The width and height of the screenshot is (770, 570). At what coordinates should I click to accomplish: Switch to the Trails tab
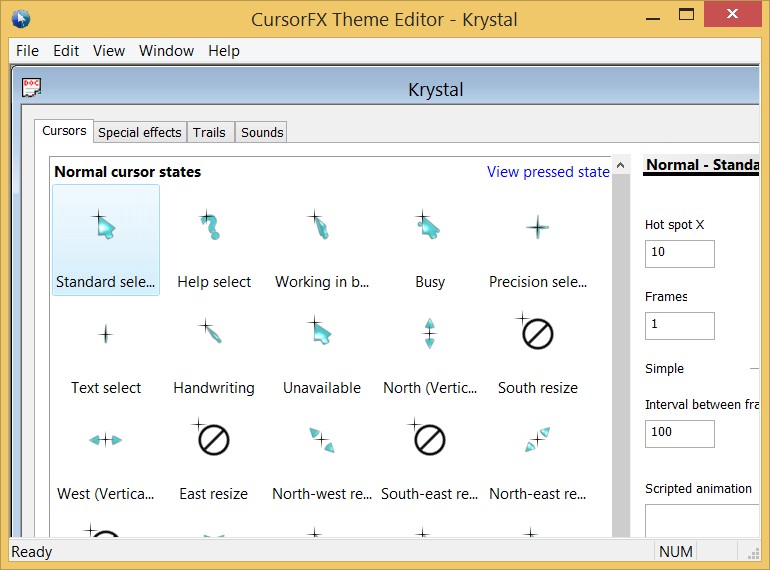click(209, 133)
